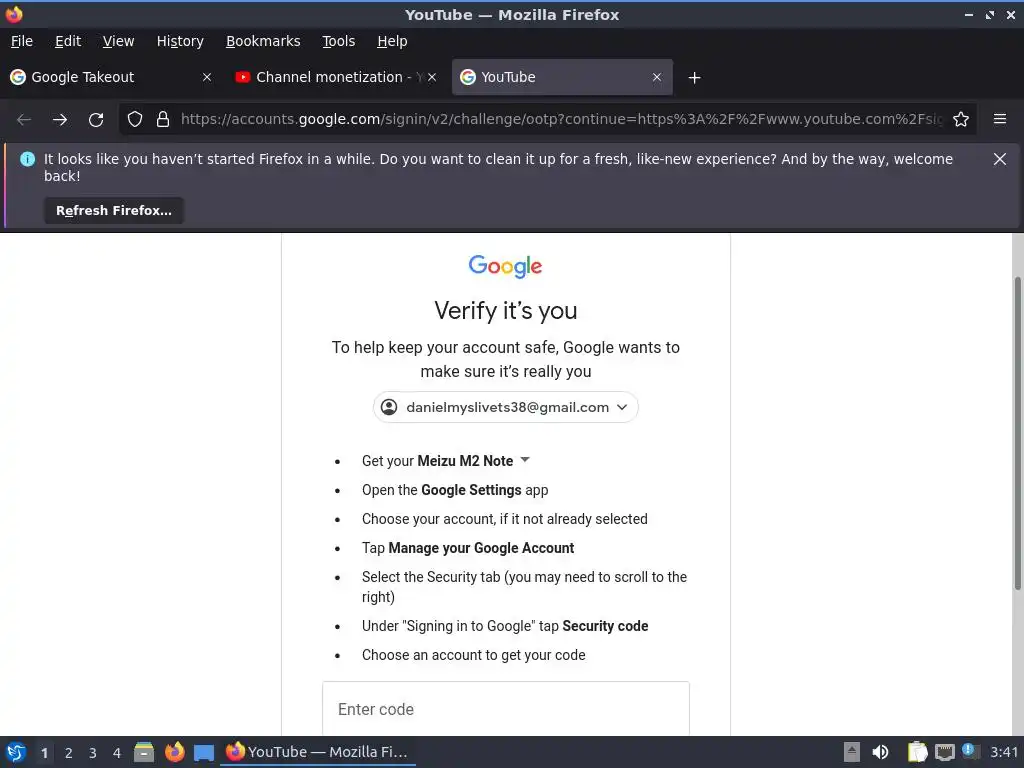Switch to workspace 4 in taskbar
This screenshot has height=768, width=1024.
[117, 752]
